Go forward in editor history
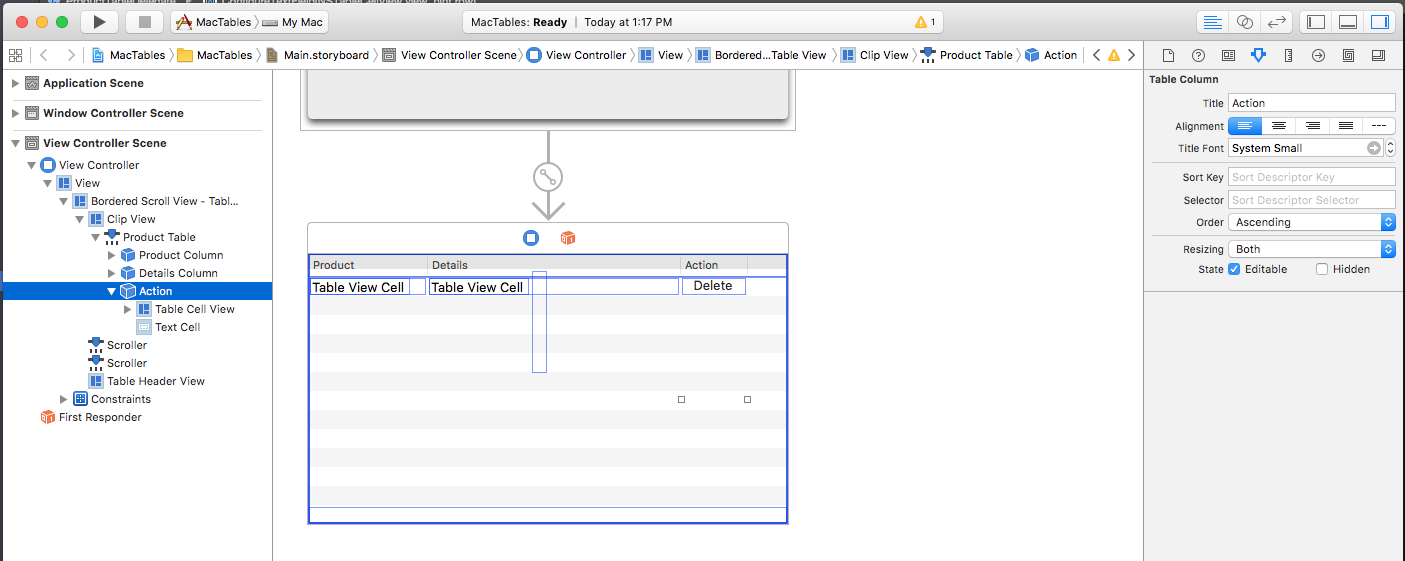Image resolution: width=1405 pixels, height=561 pixels. tap(71, 55)
